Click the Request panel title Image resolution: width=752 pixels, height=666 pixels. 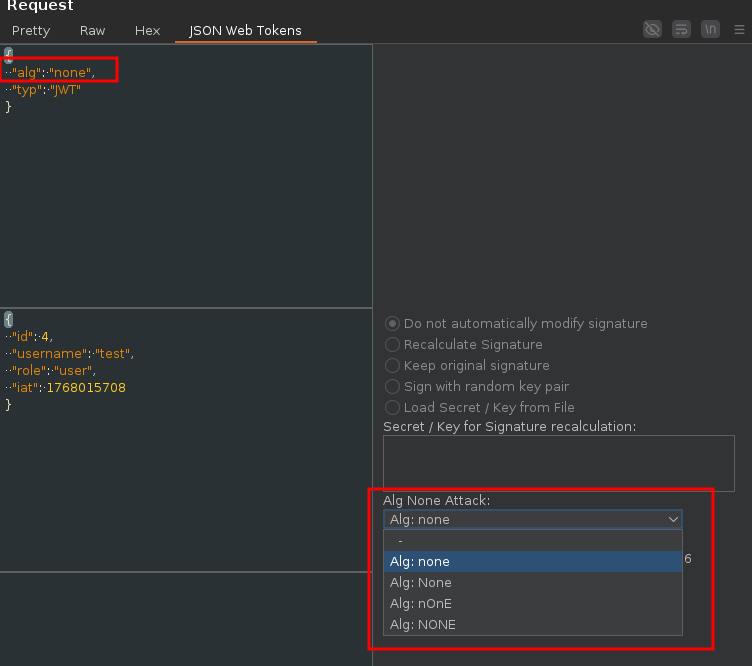(x=40, y=6)
